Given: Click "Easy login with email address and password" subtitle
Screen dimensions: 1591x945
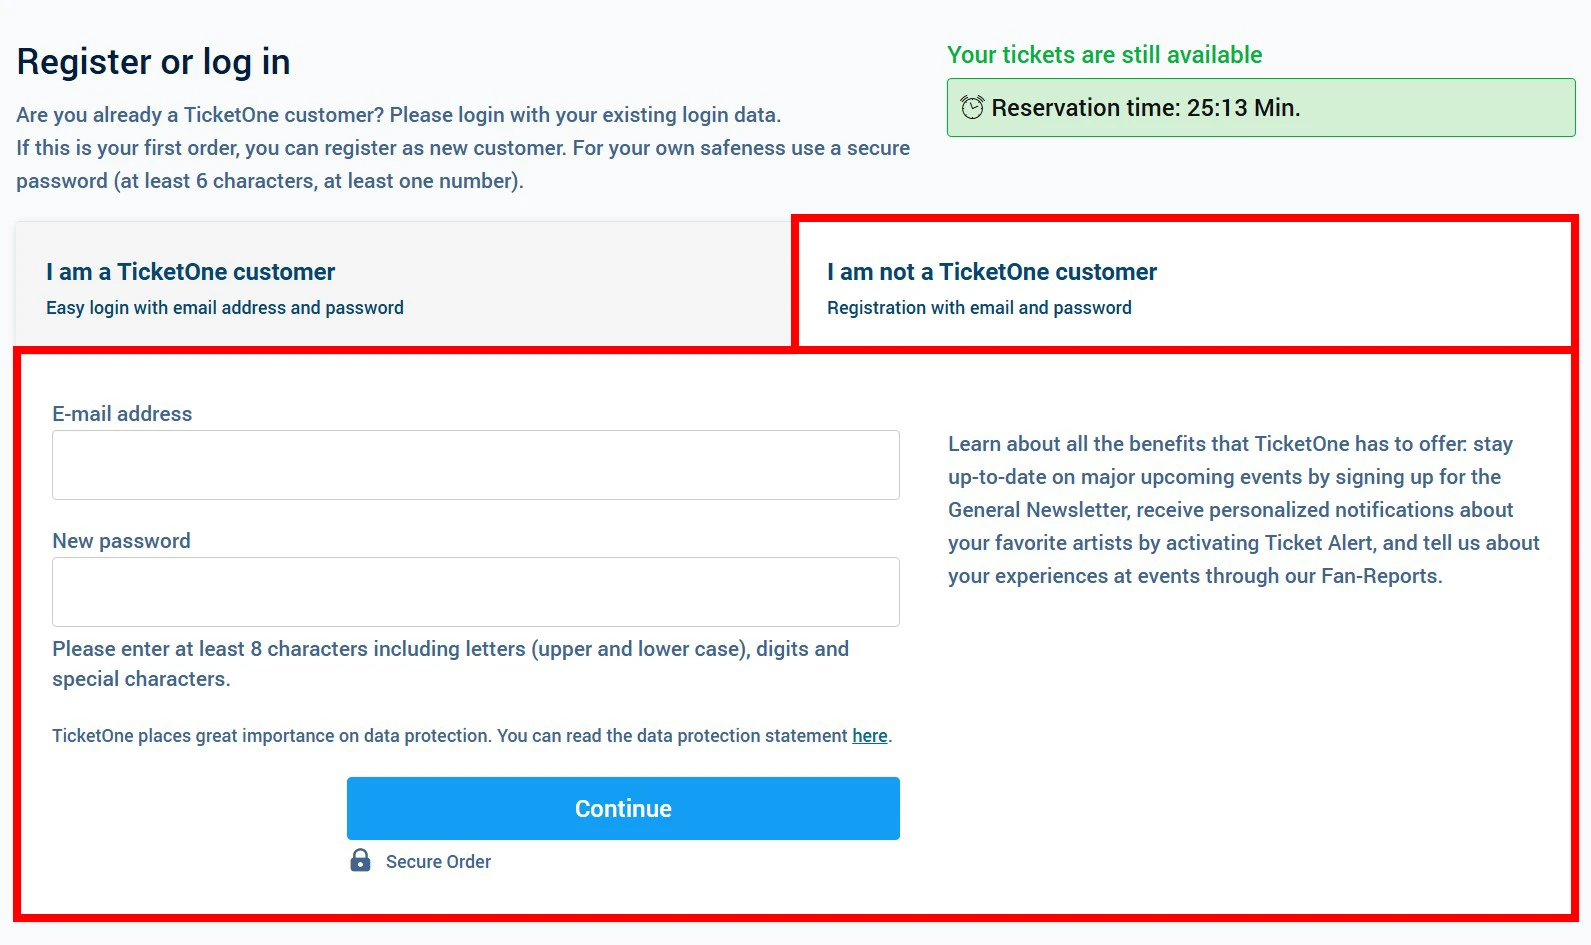Looking at the screenshot, I should coord(225,308).
